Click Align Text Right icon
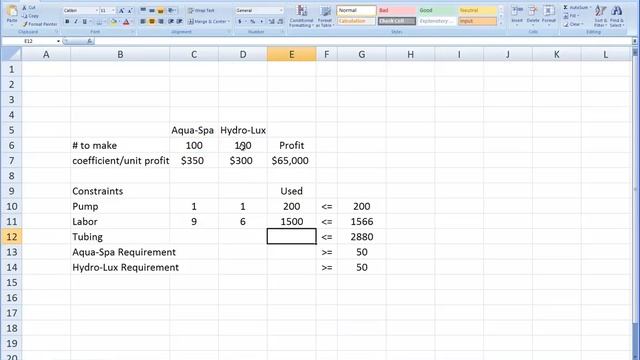 click(161, 21)
